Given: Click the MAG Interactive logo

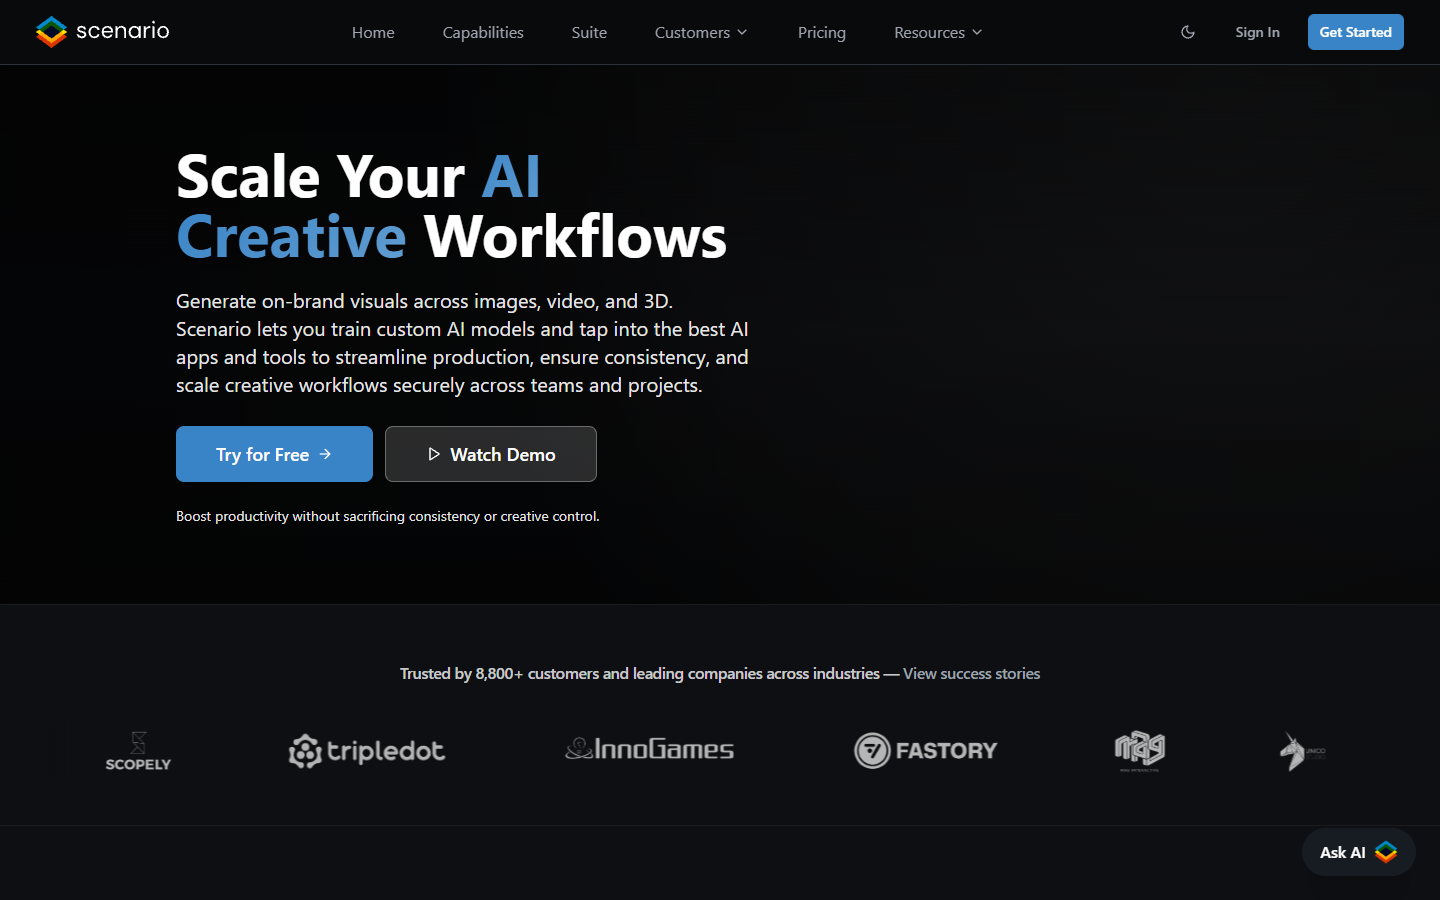Looking at the screenshot, I should click(x=1140, y=751).
